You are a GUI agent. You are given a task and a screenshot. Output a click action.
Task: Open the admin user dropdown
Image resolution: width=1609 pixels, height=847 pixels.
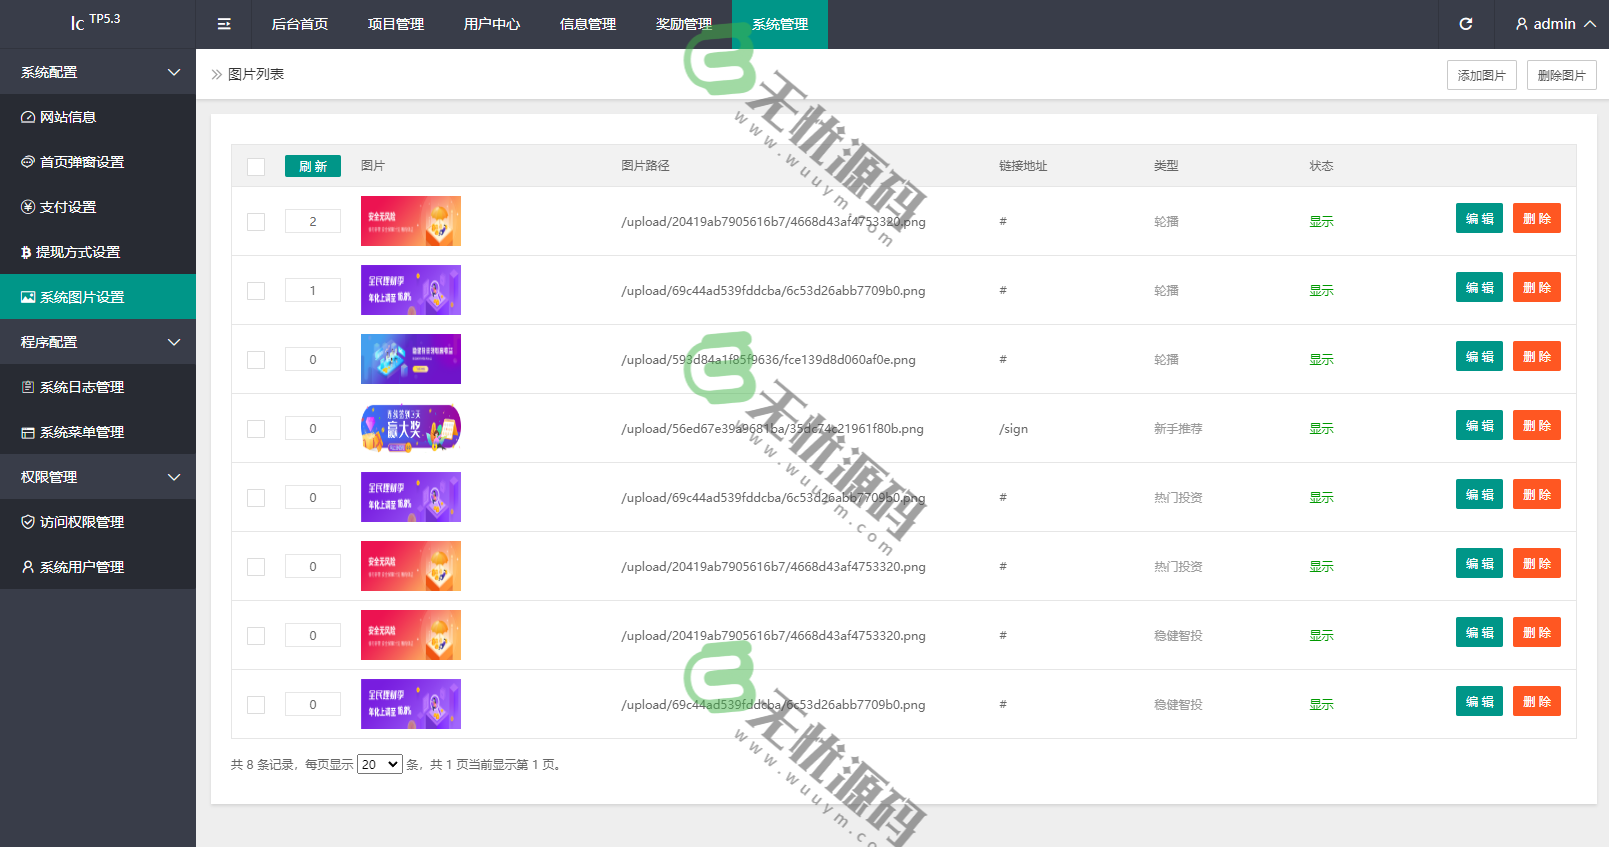[x=1555, y=24]
